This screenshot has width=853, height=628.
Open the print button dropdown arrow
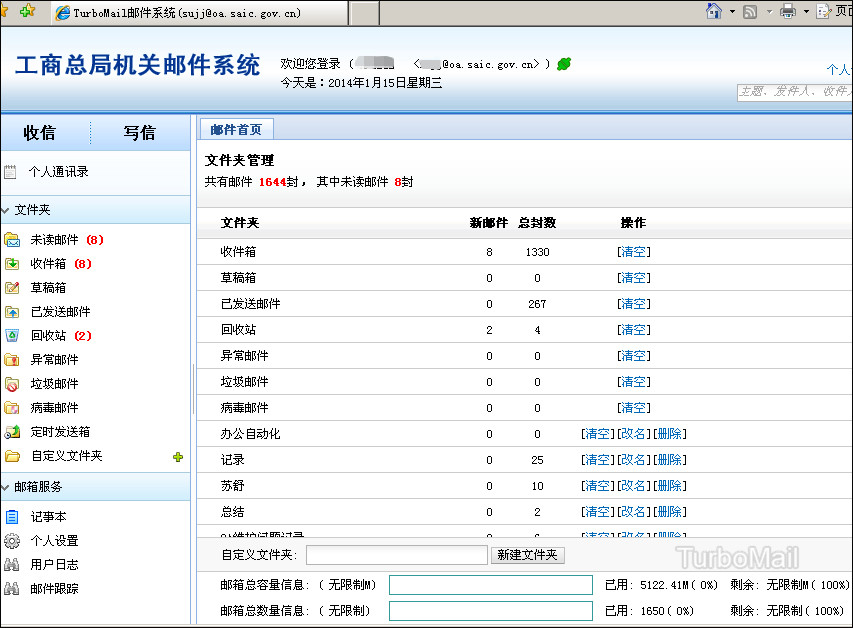click(x=805, y=12)
